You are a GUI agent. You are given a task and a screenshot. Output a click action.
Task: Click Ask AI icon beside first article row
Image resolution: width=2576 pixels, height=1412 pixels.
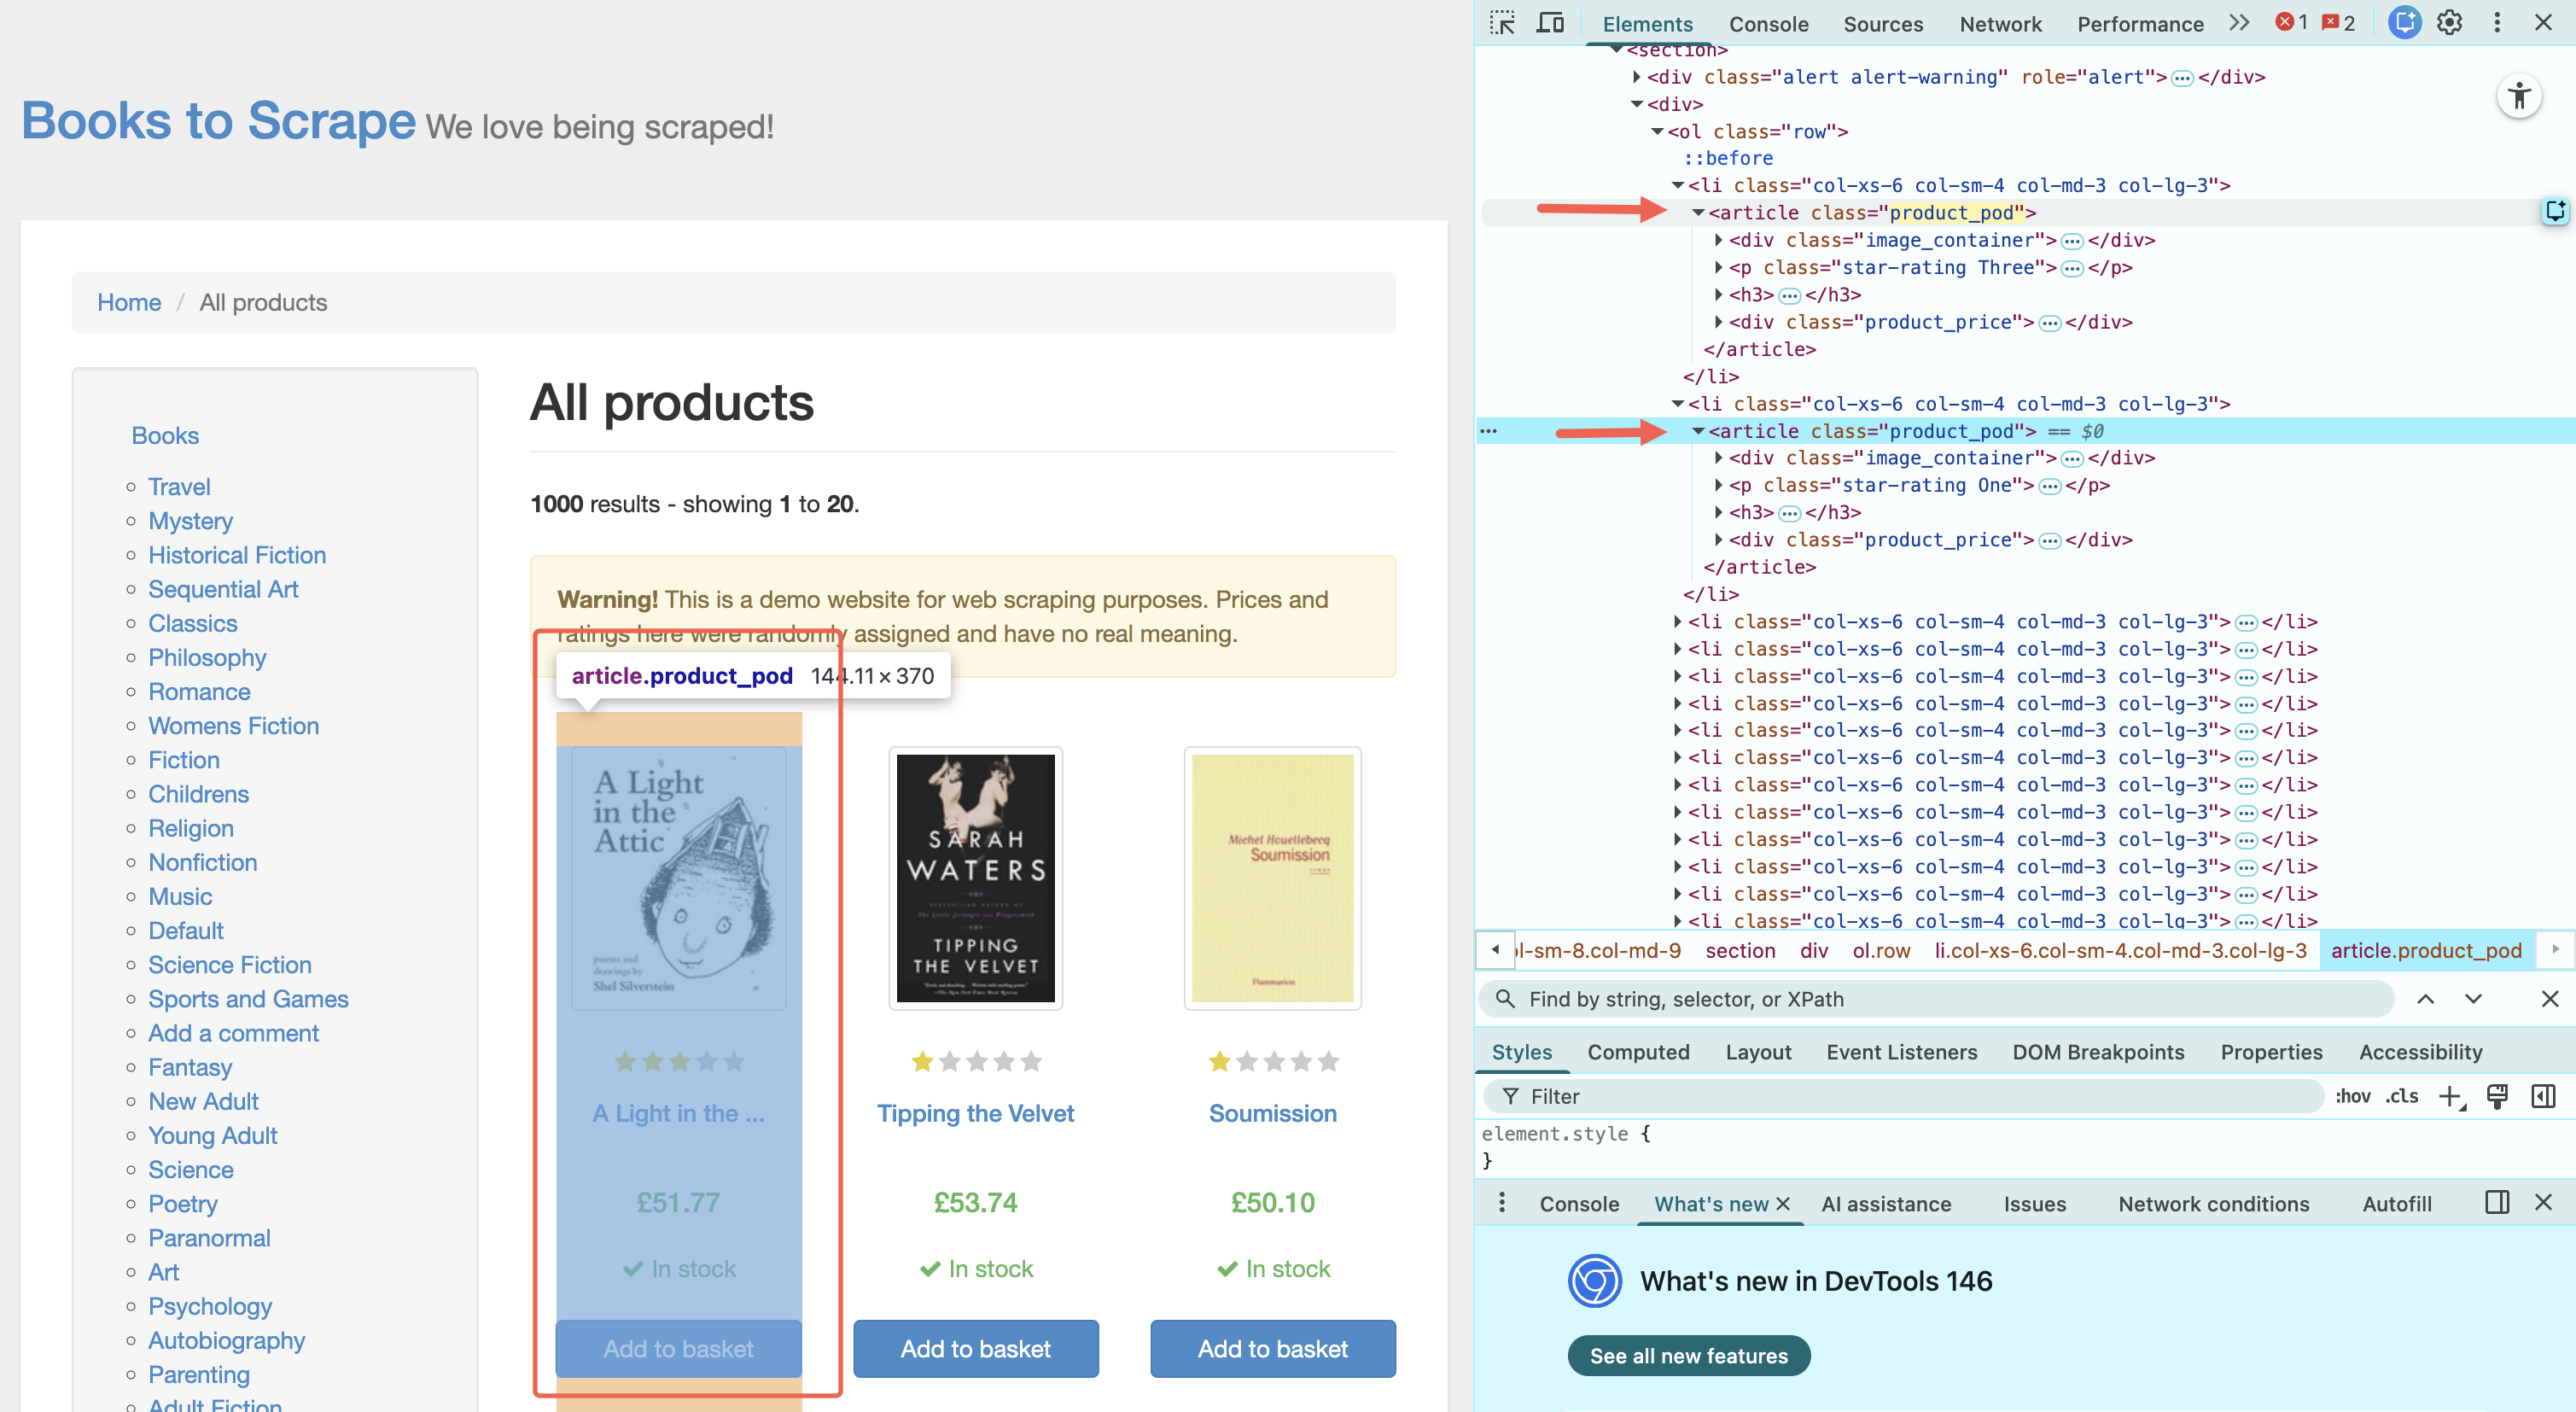[x=2555, y=211]
